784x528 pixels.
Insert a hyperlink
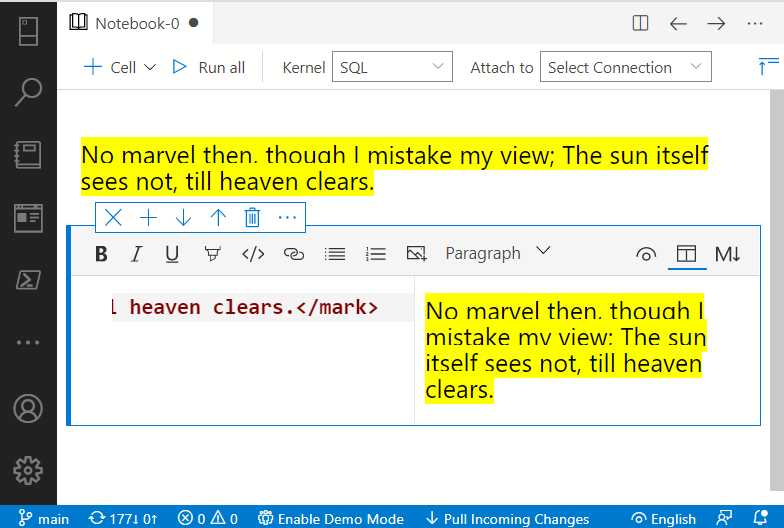pyautogui.click(x=294, y=254)
